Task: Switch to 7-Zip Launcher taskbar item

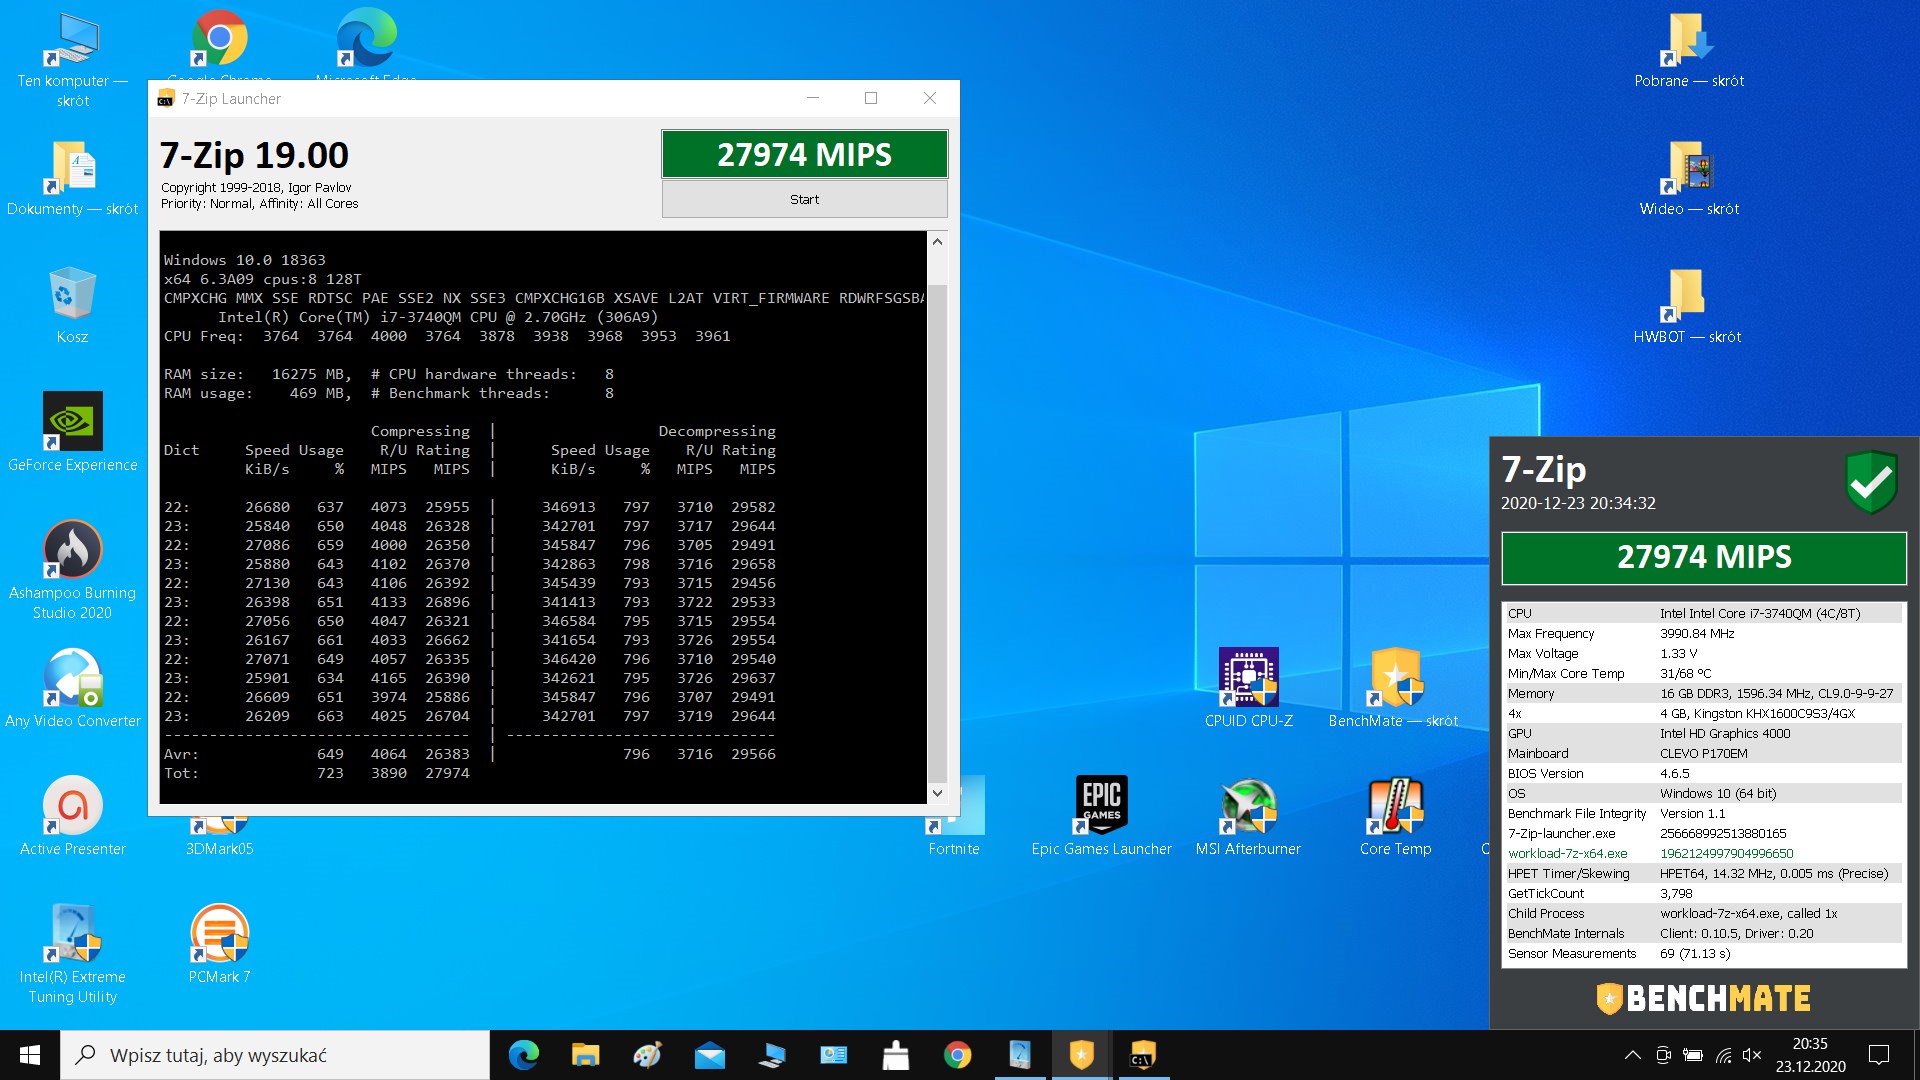Action: click(x=1142, y=1055)
